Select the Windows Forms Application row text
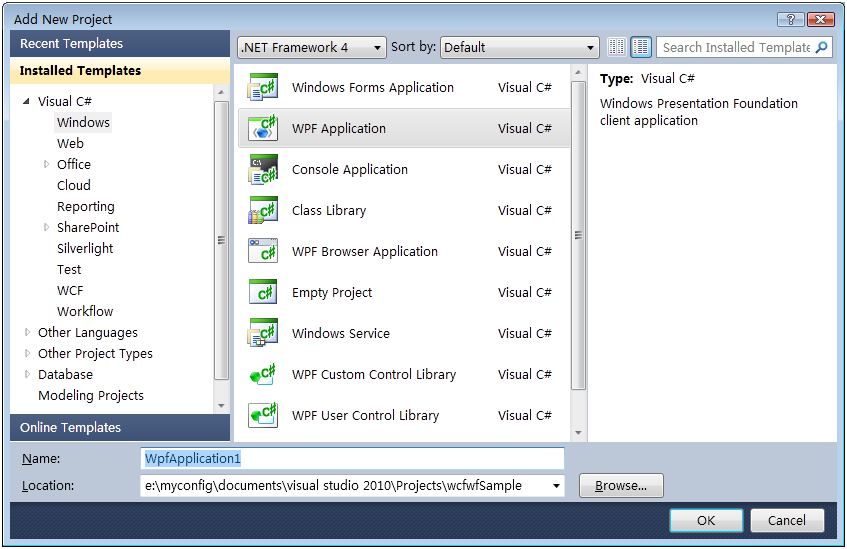 tap(373, 88)
